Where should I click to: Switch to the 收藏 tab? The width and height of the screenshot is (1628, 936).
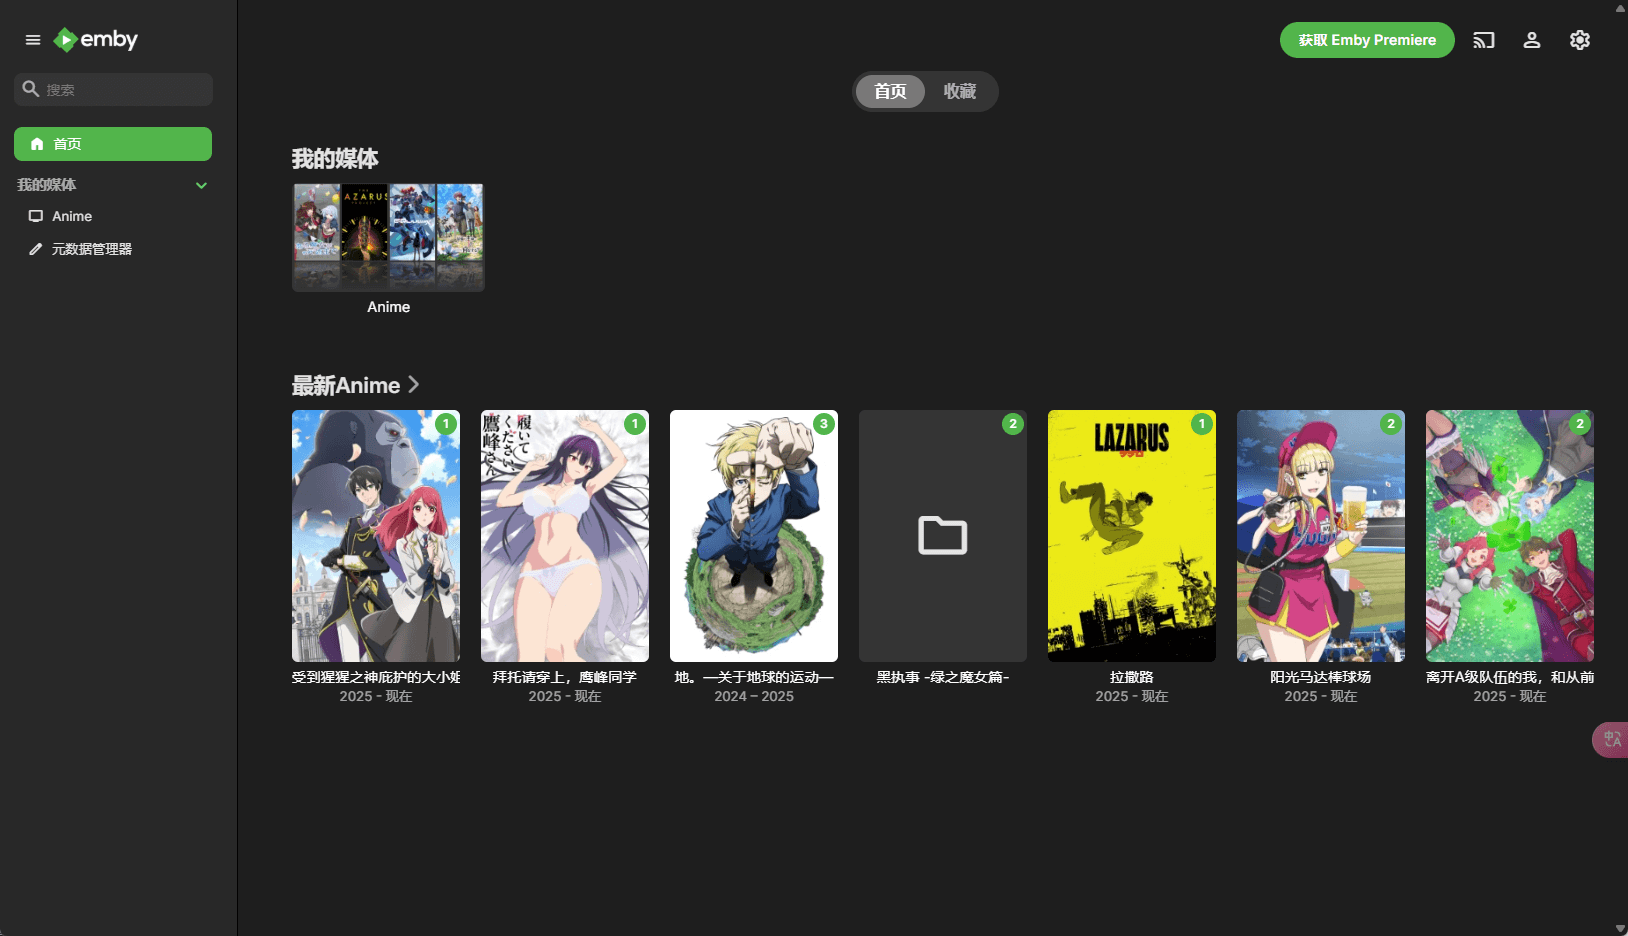point(959,91)
